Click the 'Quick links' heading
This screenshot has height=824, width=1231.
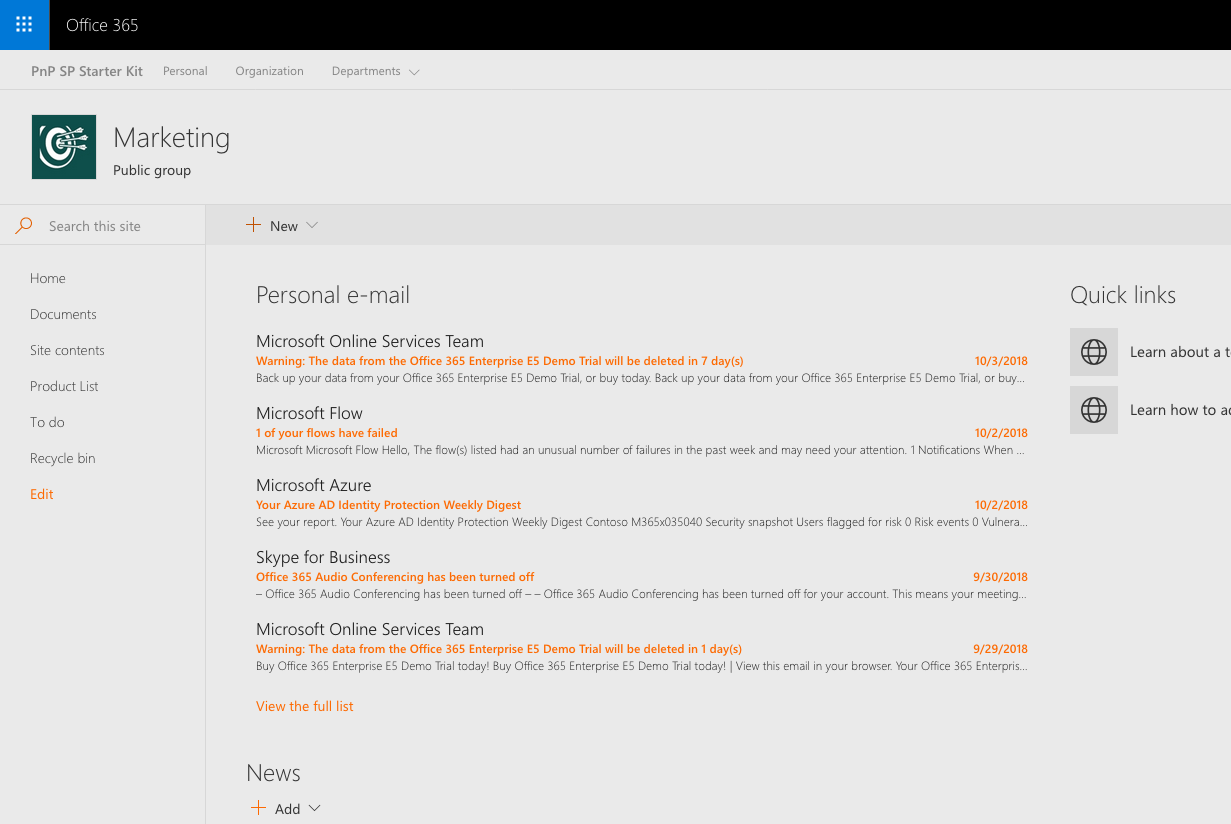tap(1123, 295)
